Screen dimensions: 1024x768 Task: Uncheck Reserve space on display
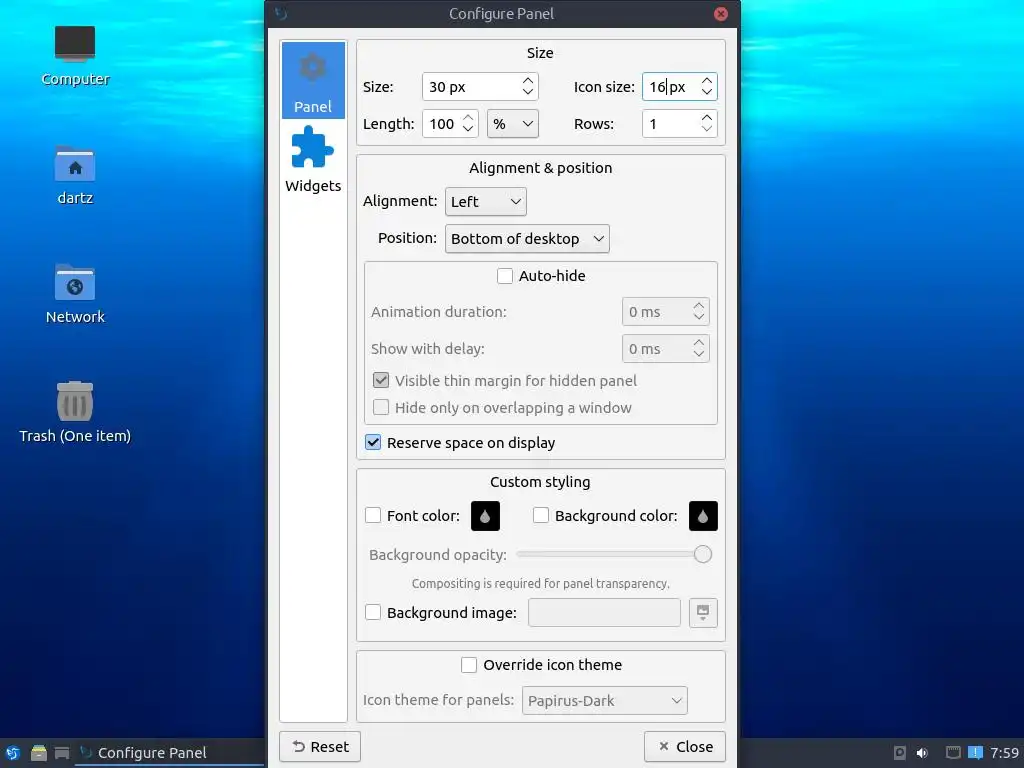(x=373, y=443)
